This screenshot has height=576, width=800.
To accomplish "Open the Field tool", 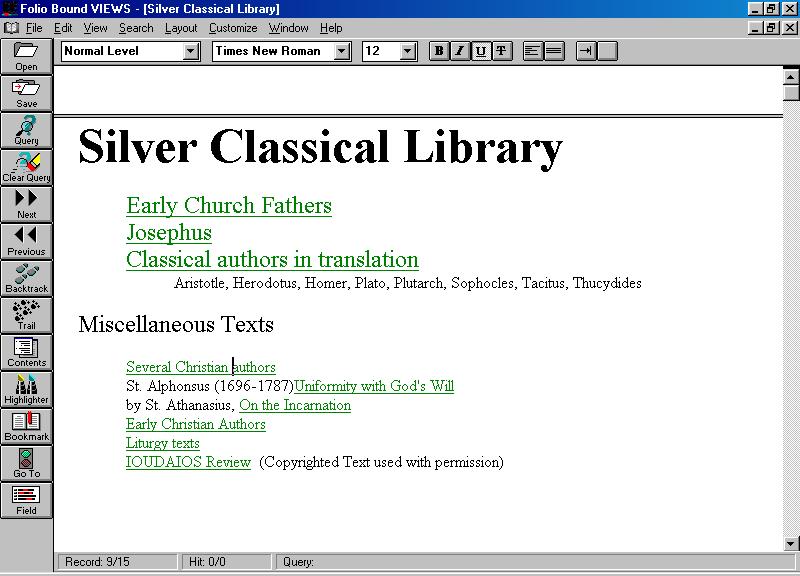I will pyautogui.click(x=27, y=501).
